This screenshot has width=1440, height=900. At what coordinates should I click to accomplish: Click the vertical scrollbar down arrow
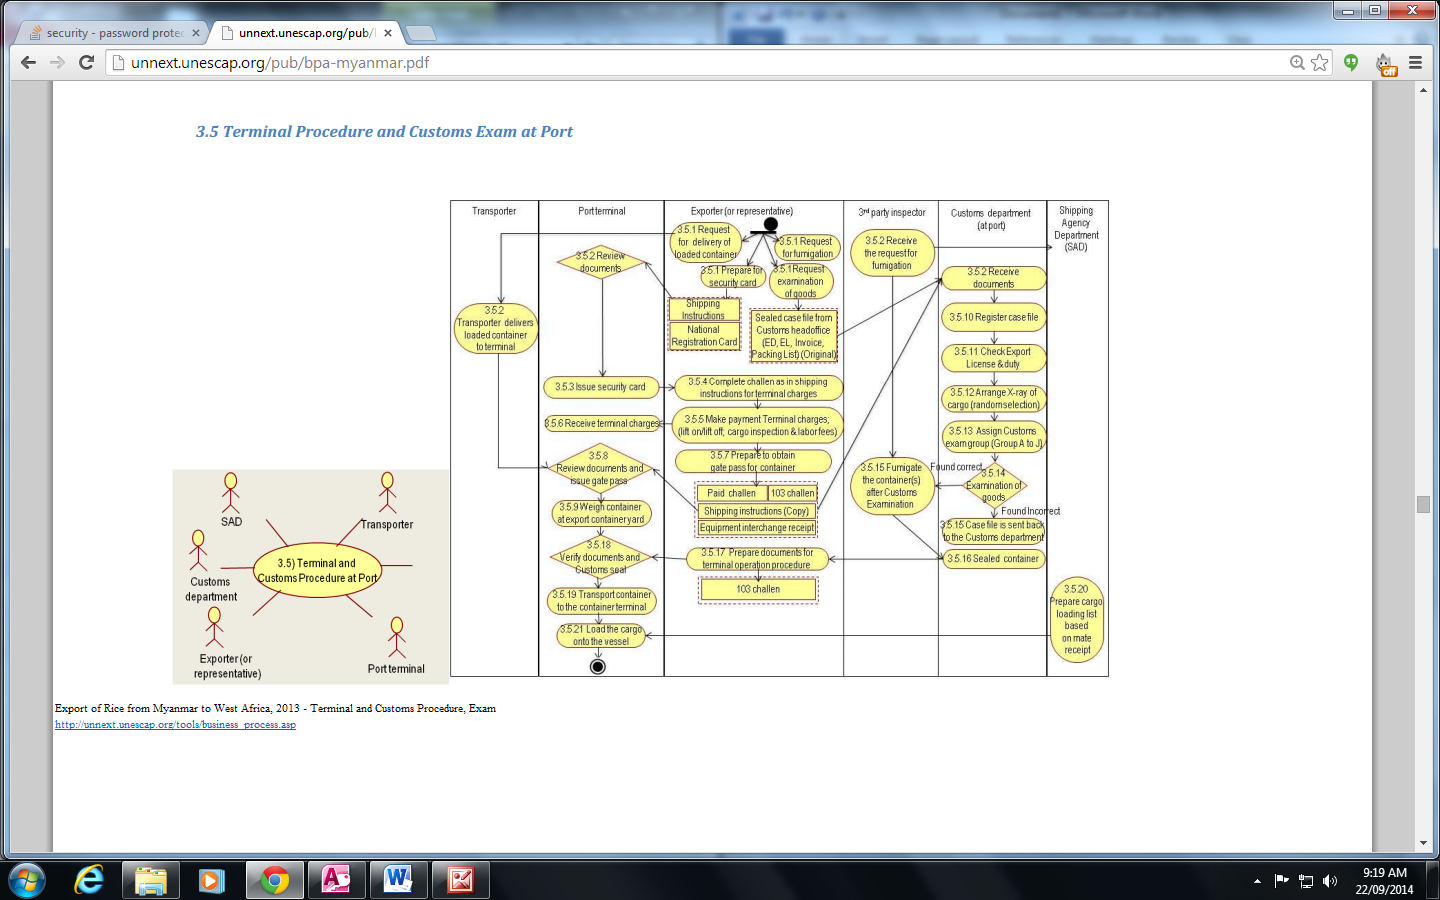(1423, 843)
